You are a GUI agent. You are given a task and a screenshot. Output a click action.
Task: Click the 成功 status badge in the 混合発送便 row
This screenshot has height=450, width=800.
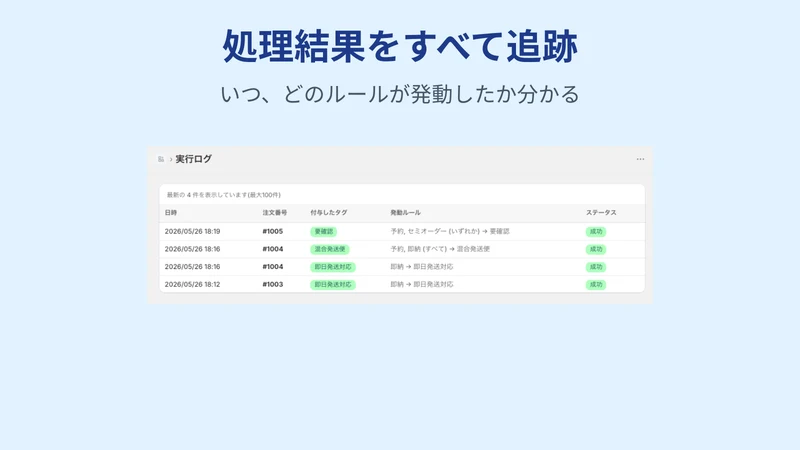point(595,249)
